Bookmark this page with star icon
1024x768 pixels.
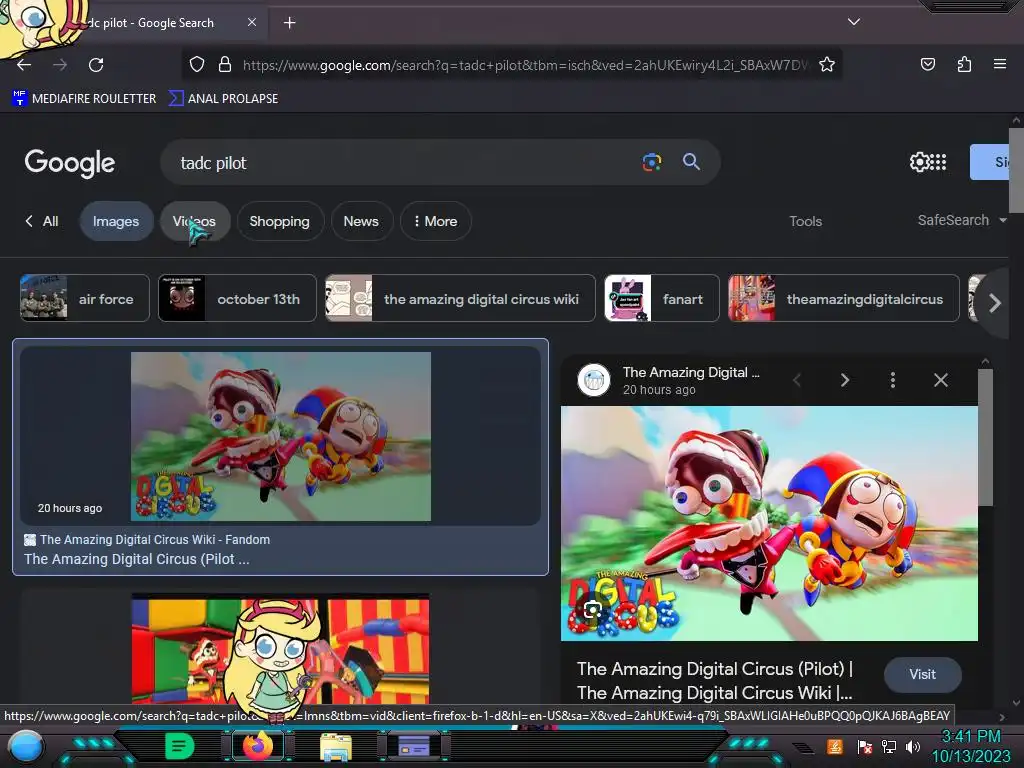click(x=827, y=64)
